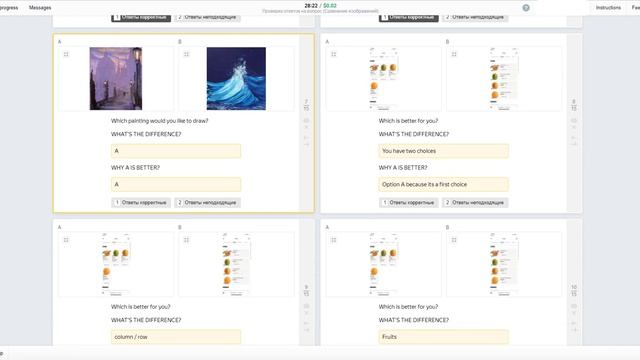Click the 'Option A because its a first choice' field
The height and width of the screenshot is (360, 640).
[444, 184]
